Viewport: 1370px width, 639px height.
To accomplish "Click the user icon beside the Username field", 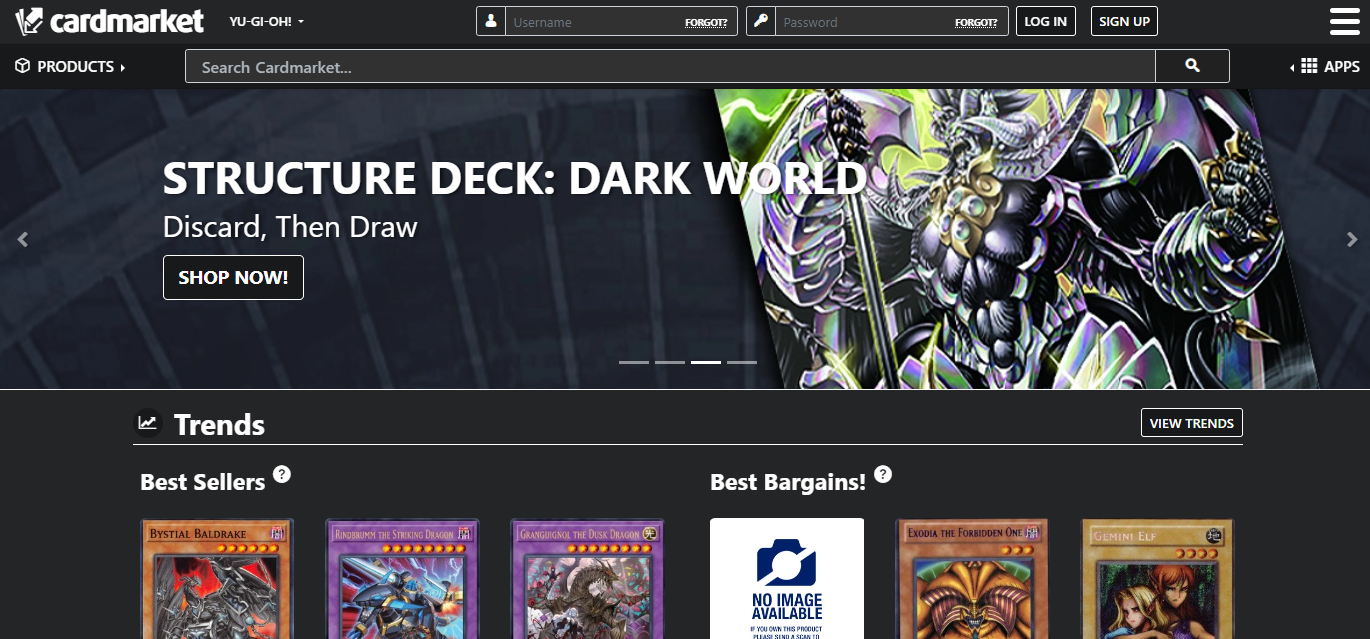I will tap(490, 21).
